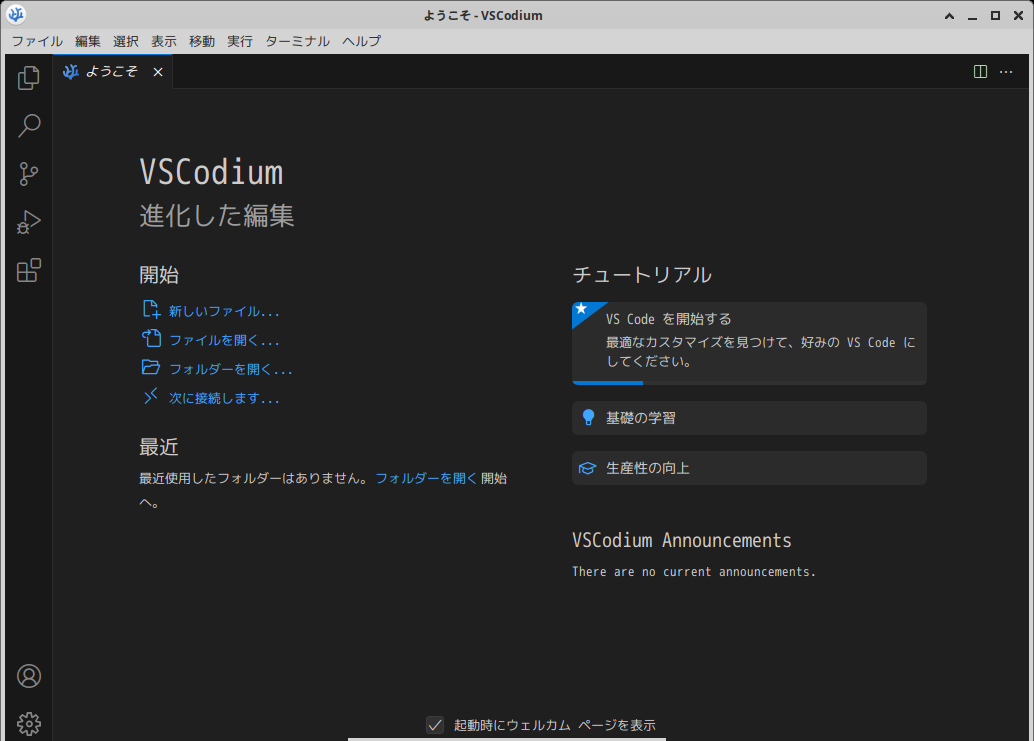Open the Search view in activity bar

(x=28, y=125)
